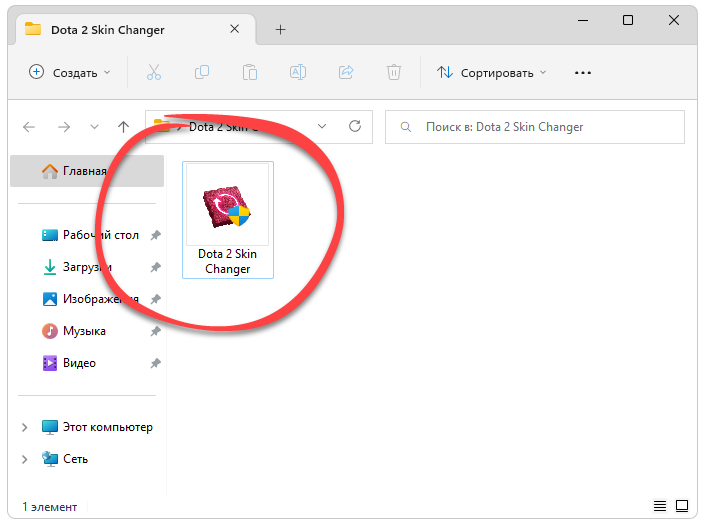Click pin icon next to Изображения
This screenshot has height=523, width=702.
pos(155,299)
